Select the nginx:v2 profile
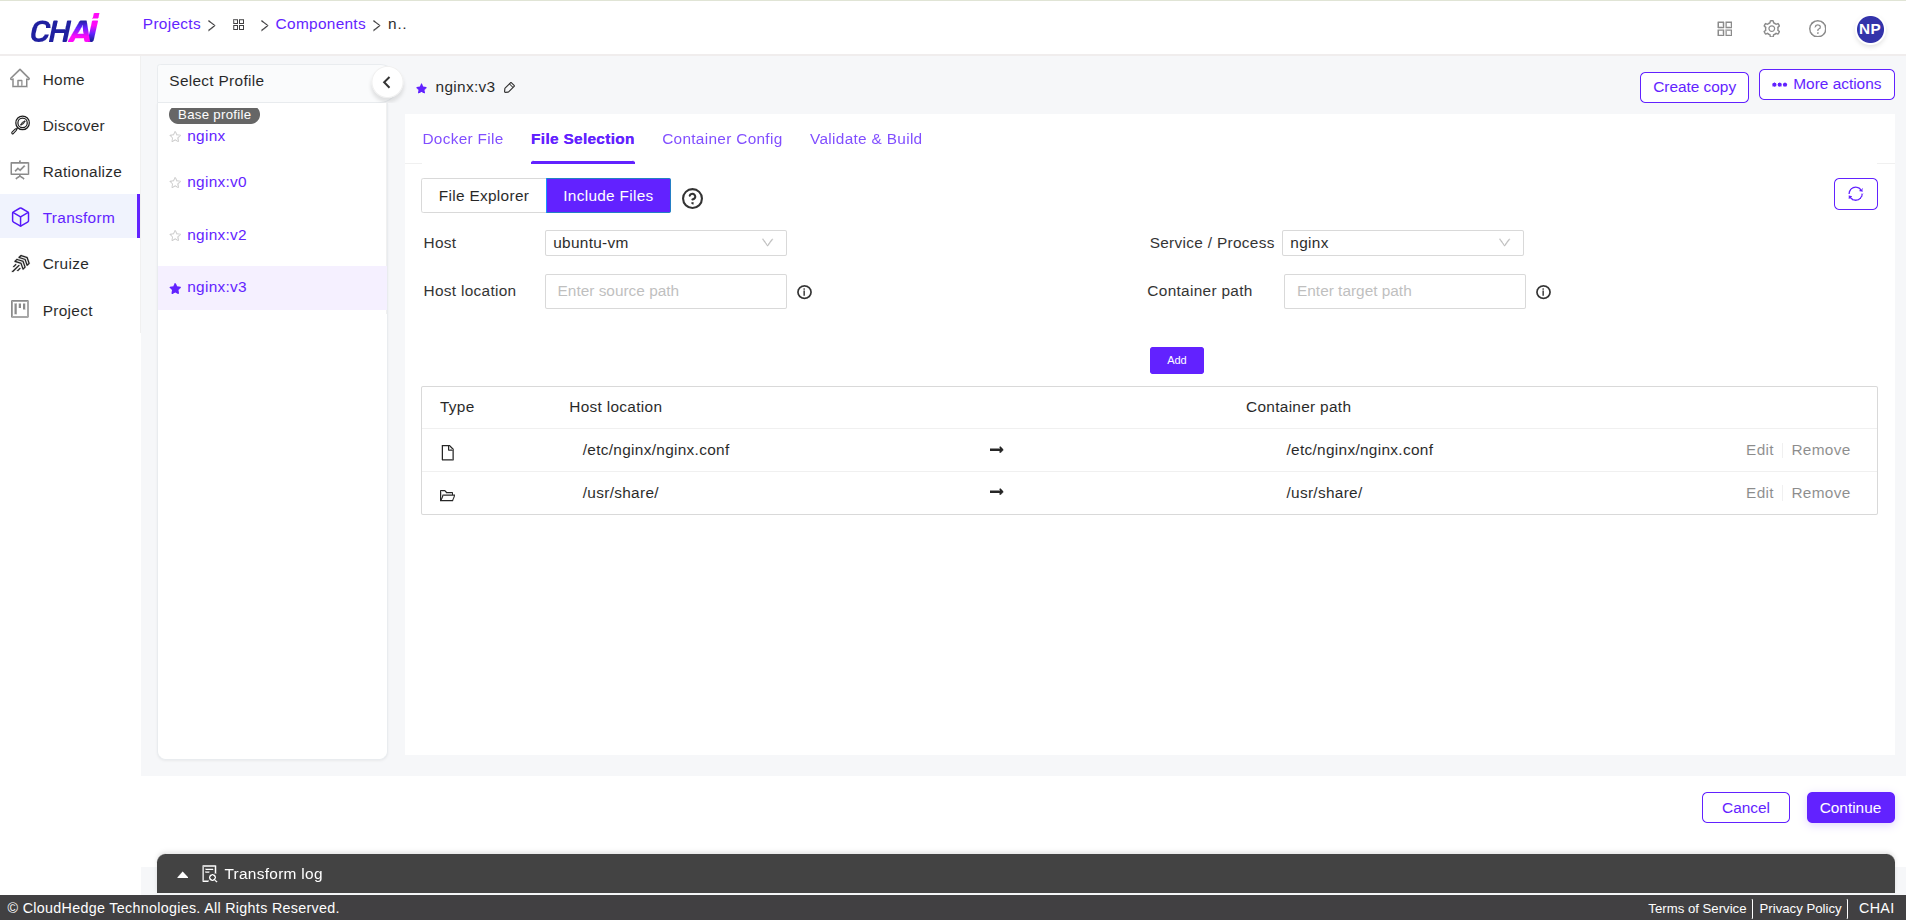 pyautogui.click(x=217, y=235)
